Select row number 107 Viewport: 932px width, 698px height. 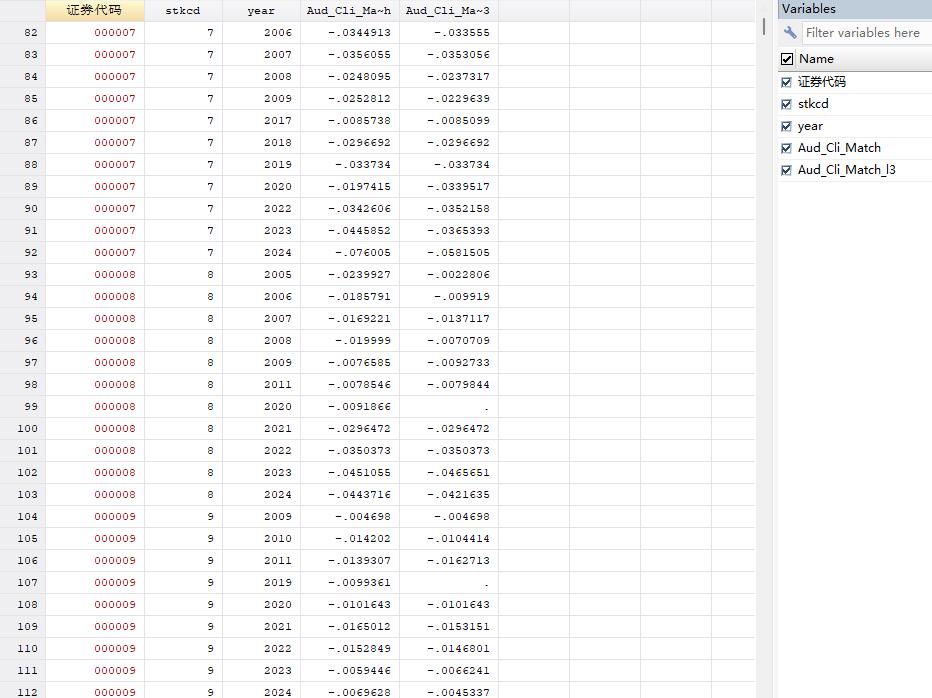(23, 583)
